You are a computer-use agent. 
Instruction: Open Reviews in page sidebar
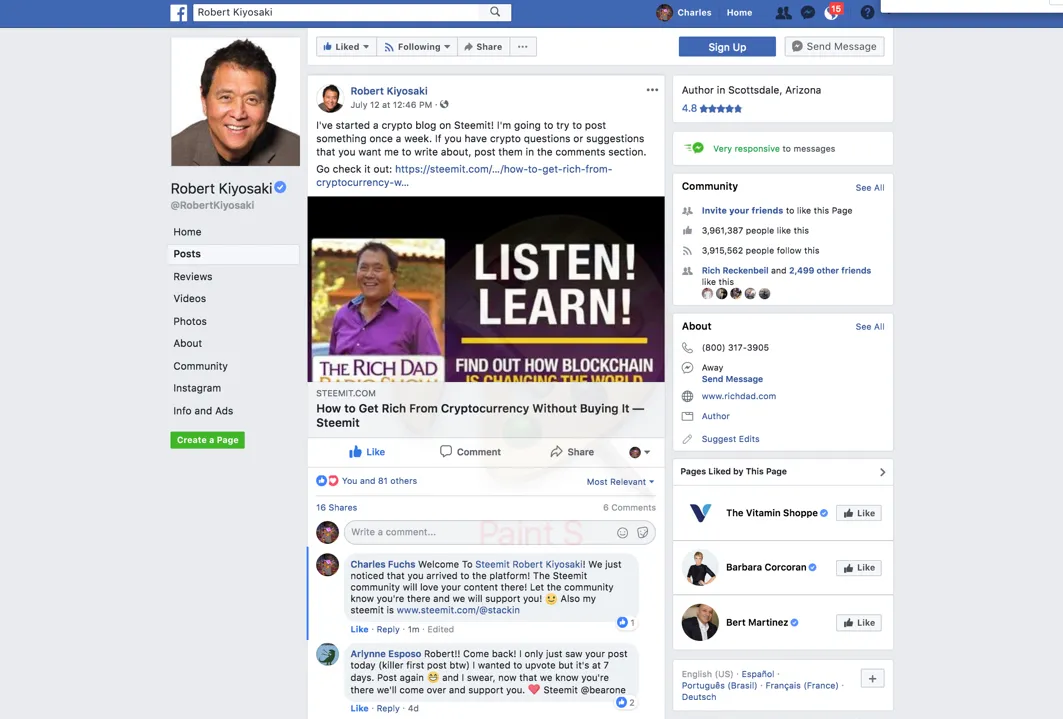pyautogui.click(x=193, y=276)
